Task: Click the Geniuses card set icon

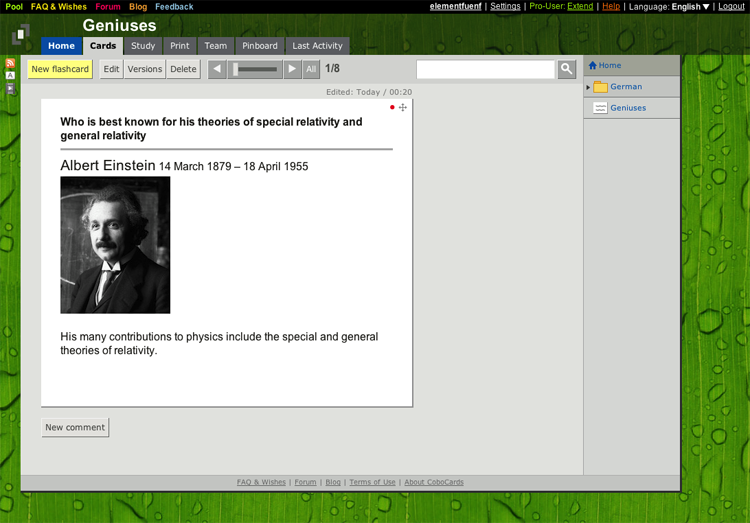Action: (x=600, y=108)
